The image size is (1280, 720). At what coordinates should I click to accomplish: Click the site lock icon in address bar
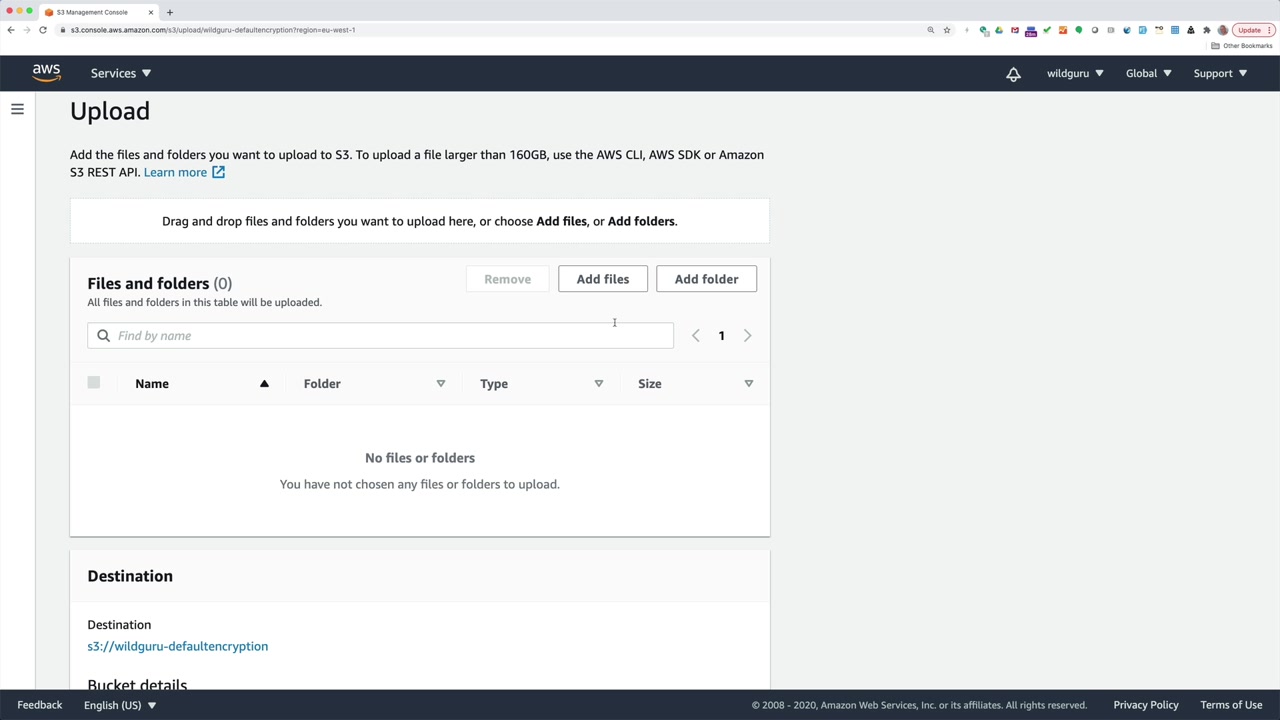pos(62,30)
